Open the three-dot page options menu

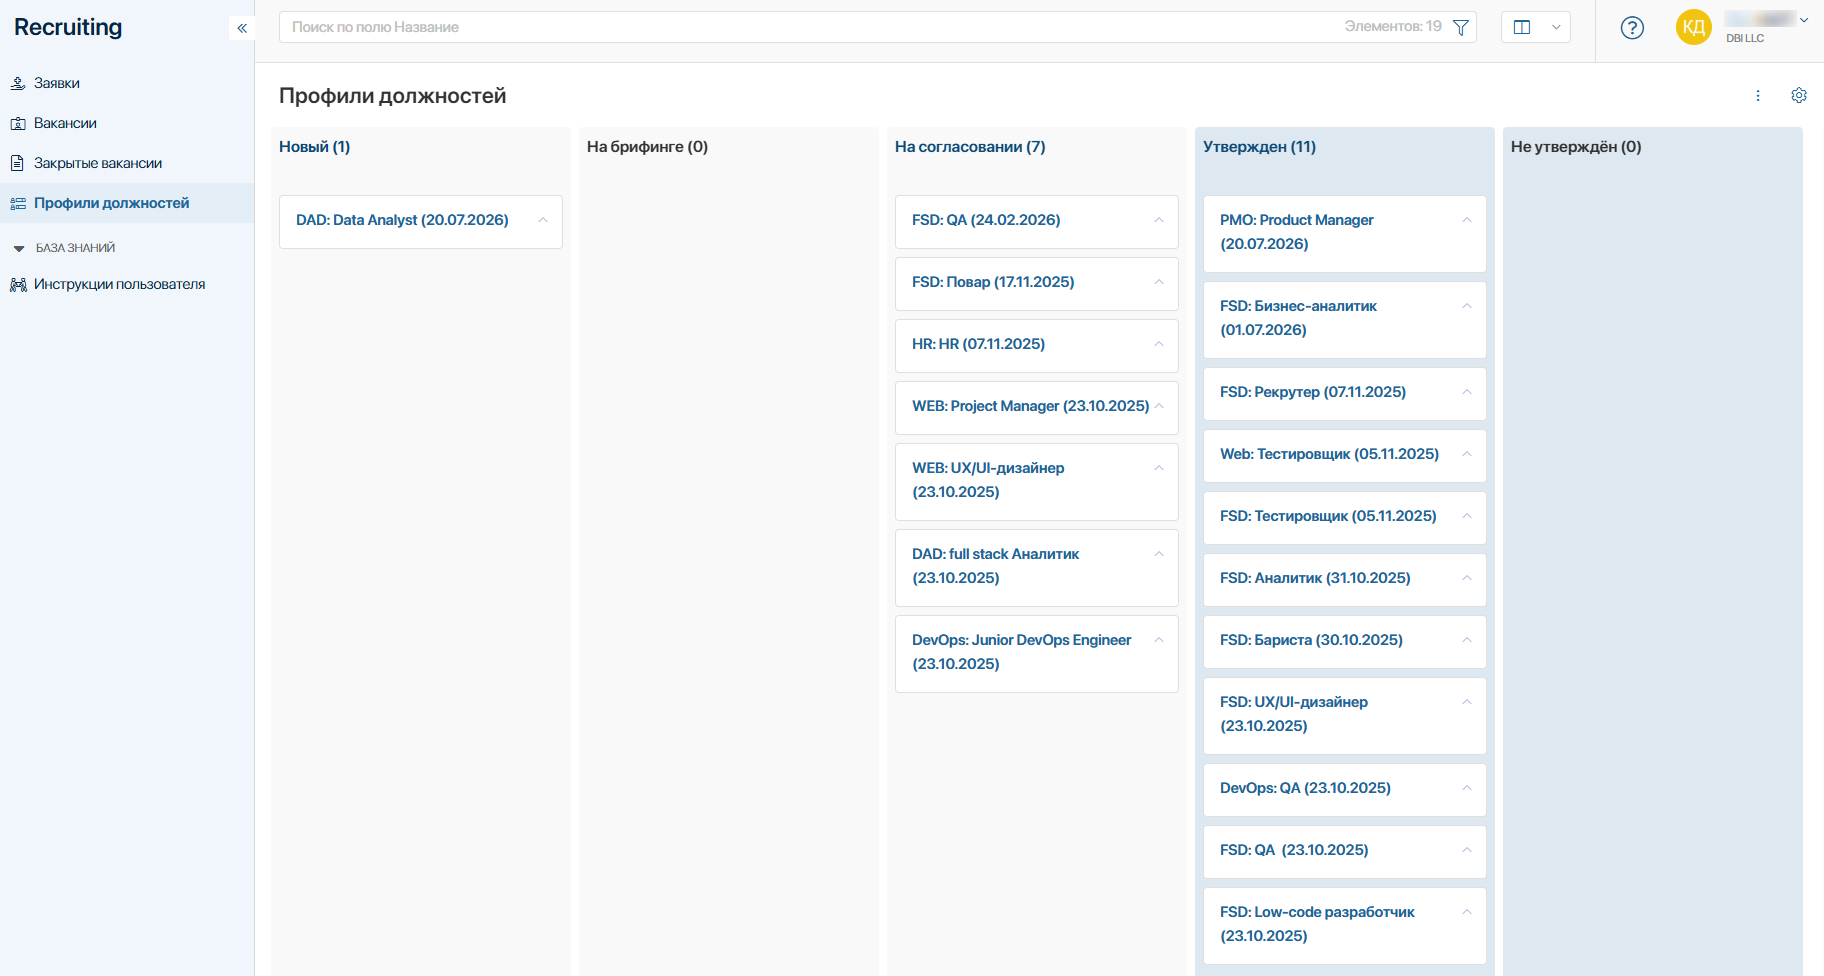pos(1758,96)
